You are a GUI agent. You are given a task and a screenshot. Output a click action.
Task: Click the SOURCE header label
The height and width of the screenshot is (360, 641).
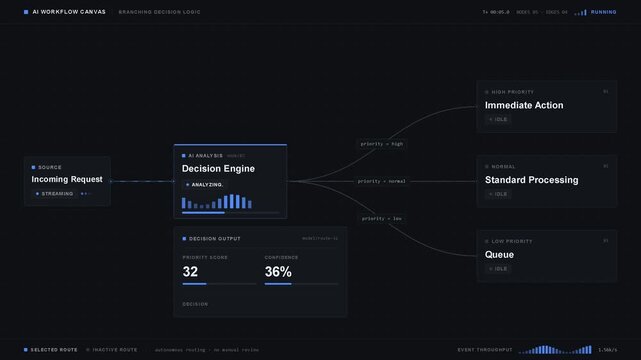[49, 168]
